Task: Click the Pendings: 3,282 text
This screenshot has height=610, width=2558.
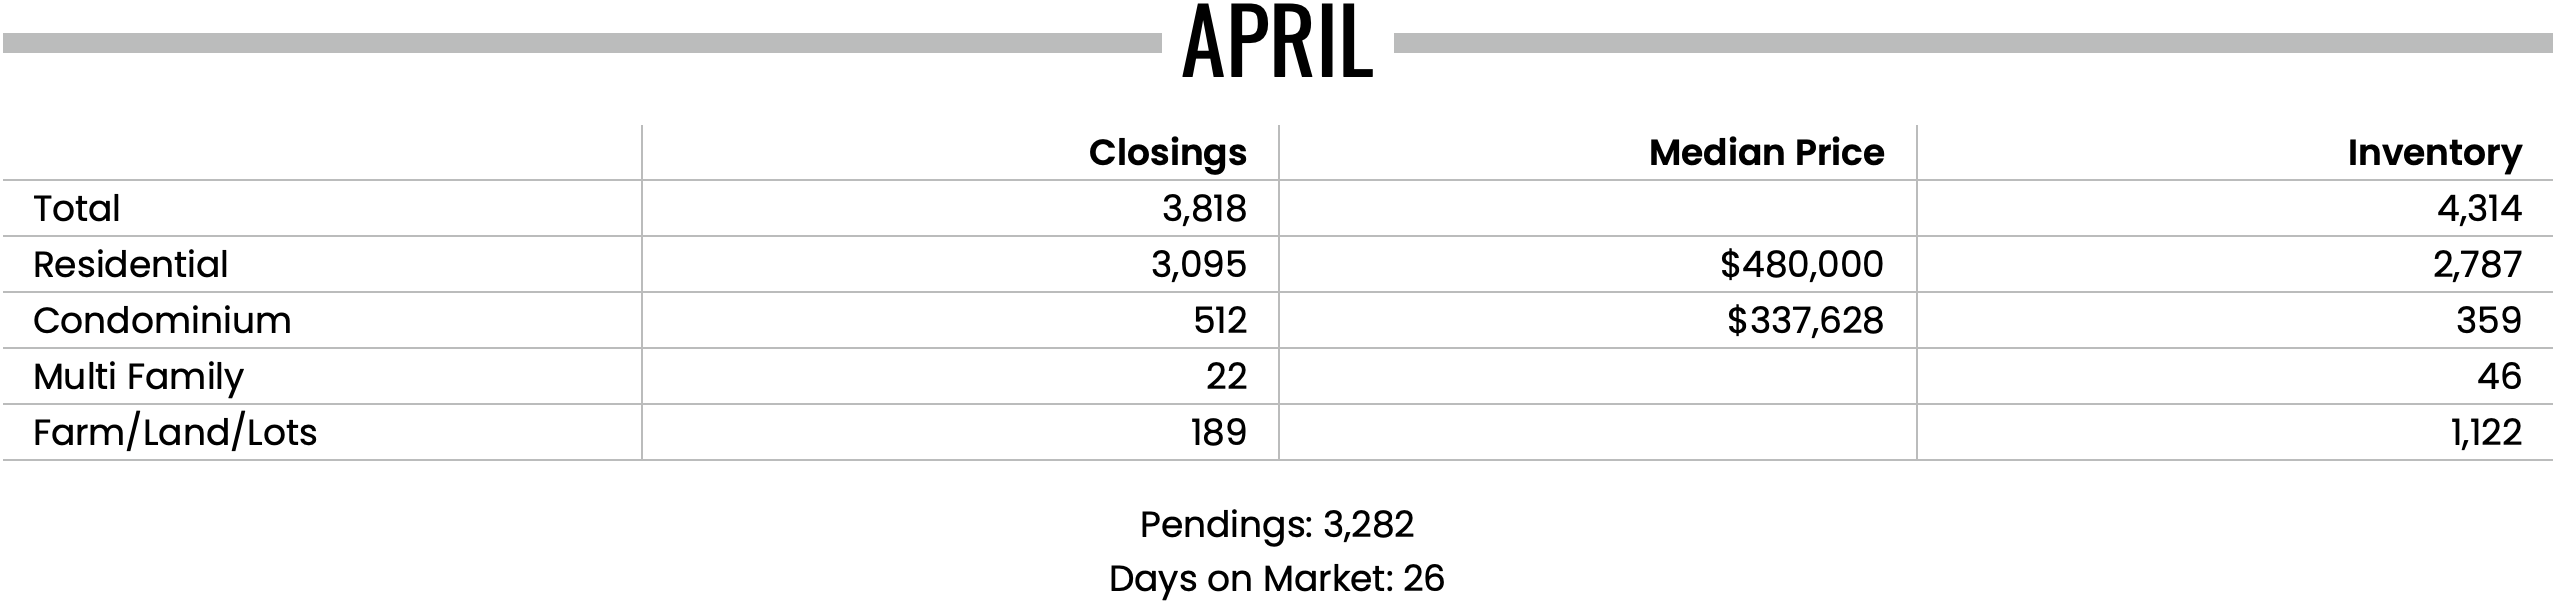Action: pyautogui.click(x=1277, y=524)
